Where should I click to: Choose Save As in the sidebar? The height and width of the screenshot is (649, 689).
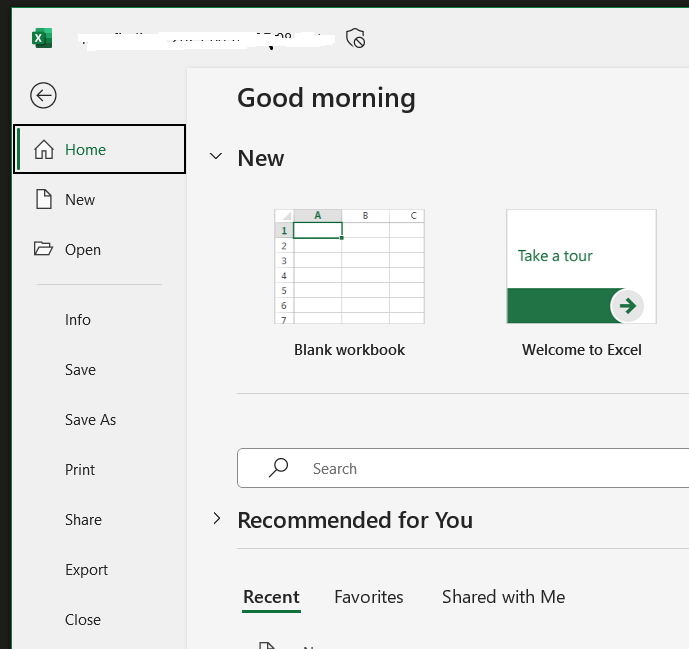point(90,420)
